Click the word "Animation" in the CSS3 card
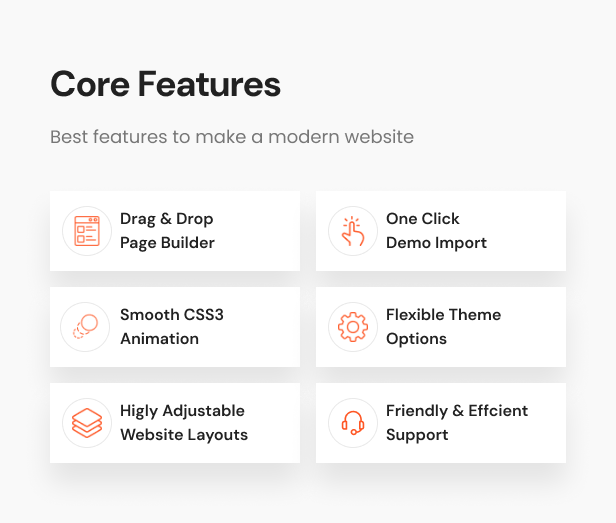The width and height of the screenshot is (616, 523). [159, 339]
